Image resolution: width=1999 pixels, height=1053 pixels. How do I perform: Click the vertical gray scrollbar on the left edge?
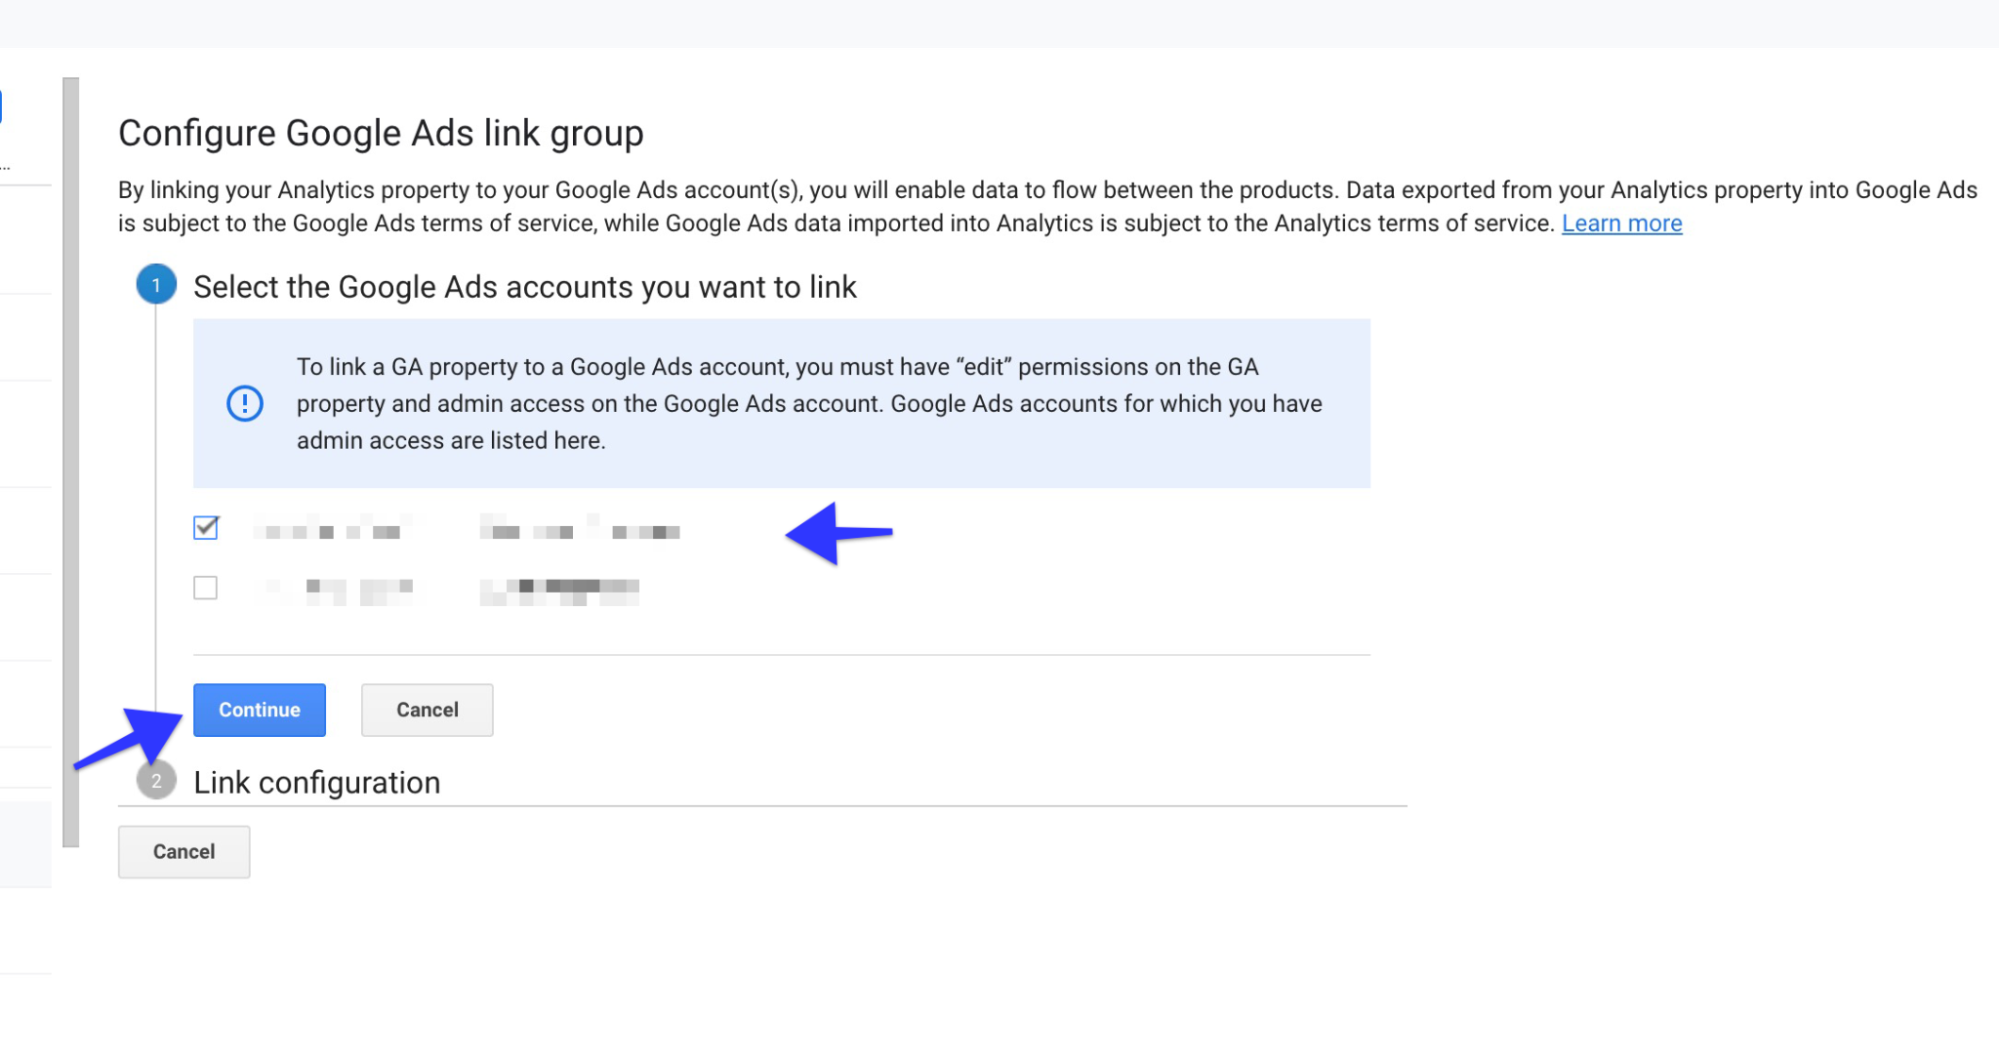(x=70, y=462)
